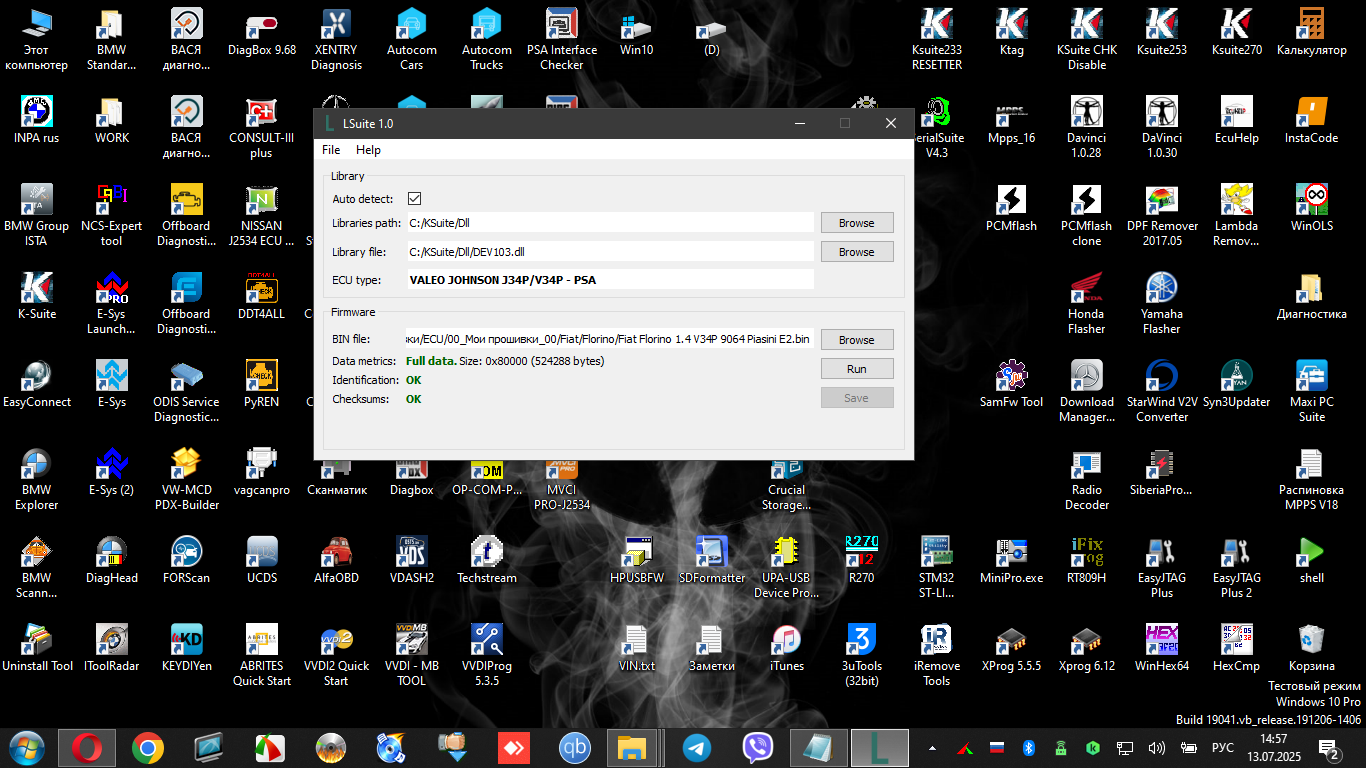Click the Libraries path input field

coord(610,223)
